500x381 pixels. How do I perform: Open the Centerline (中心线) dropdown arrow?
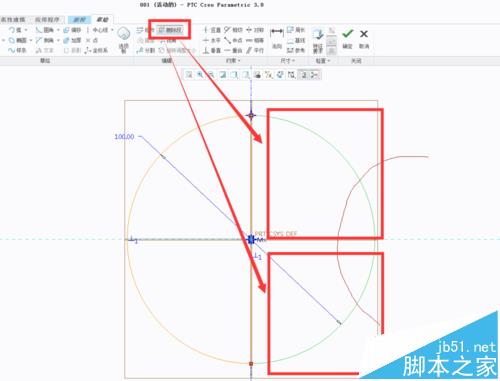[112, 30]
